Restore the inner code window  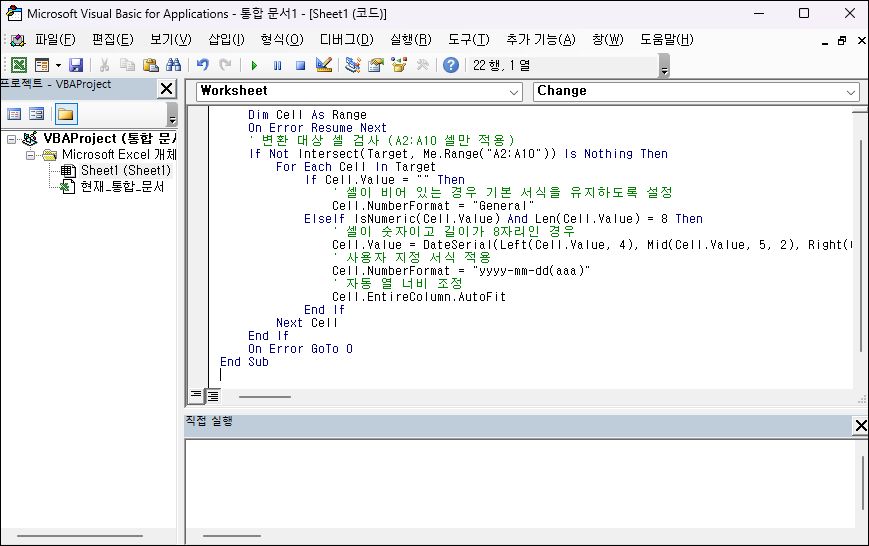(x=842, y=40)
